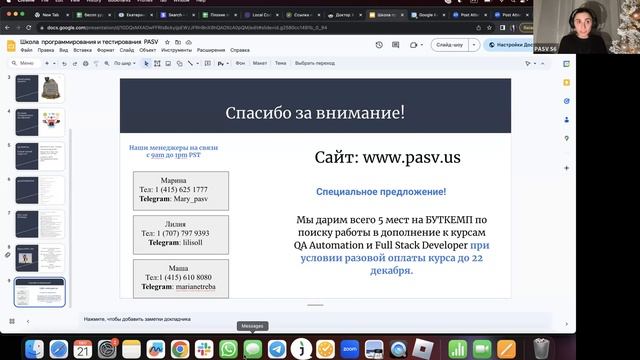Viewport: 640px width, 360px height.
Task: Expand the camera Meet dropdown arrow
Action: tap(422, 45)
